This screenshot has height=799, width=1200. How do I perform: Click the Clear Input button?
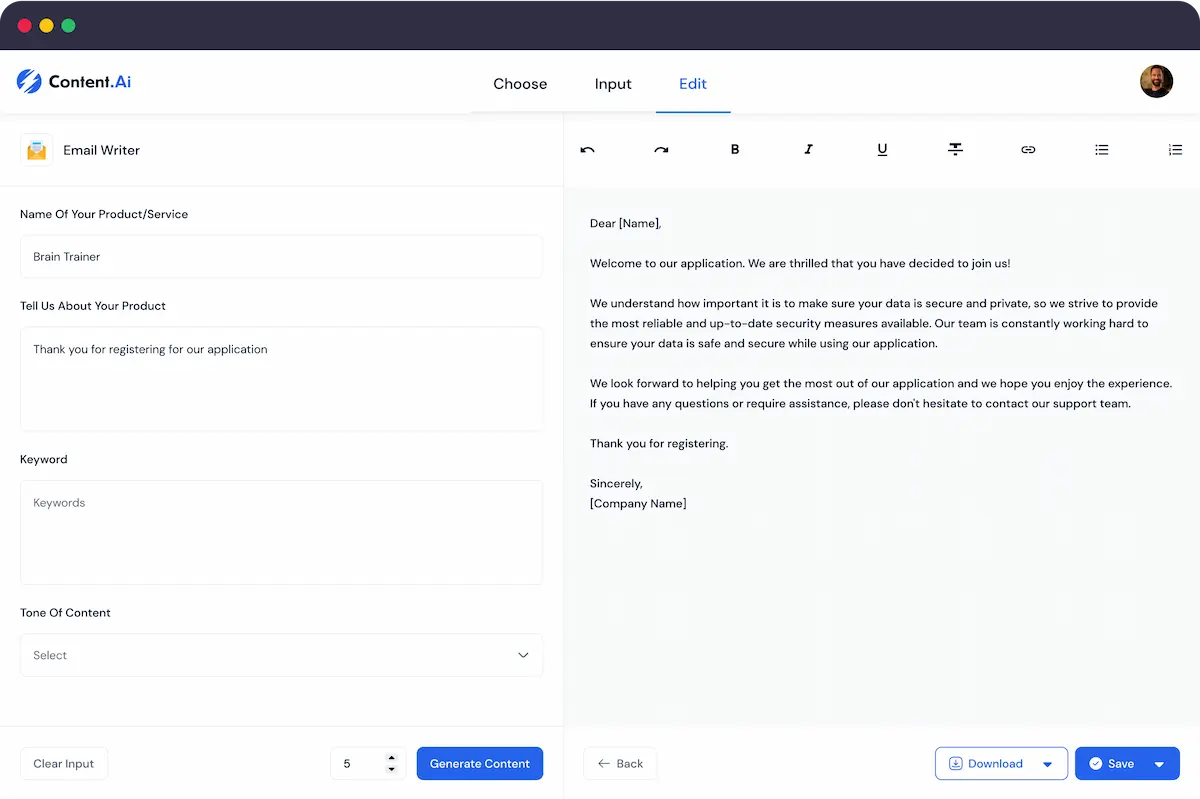point(64,763)
